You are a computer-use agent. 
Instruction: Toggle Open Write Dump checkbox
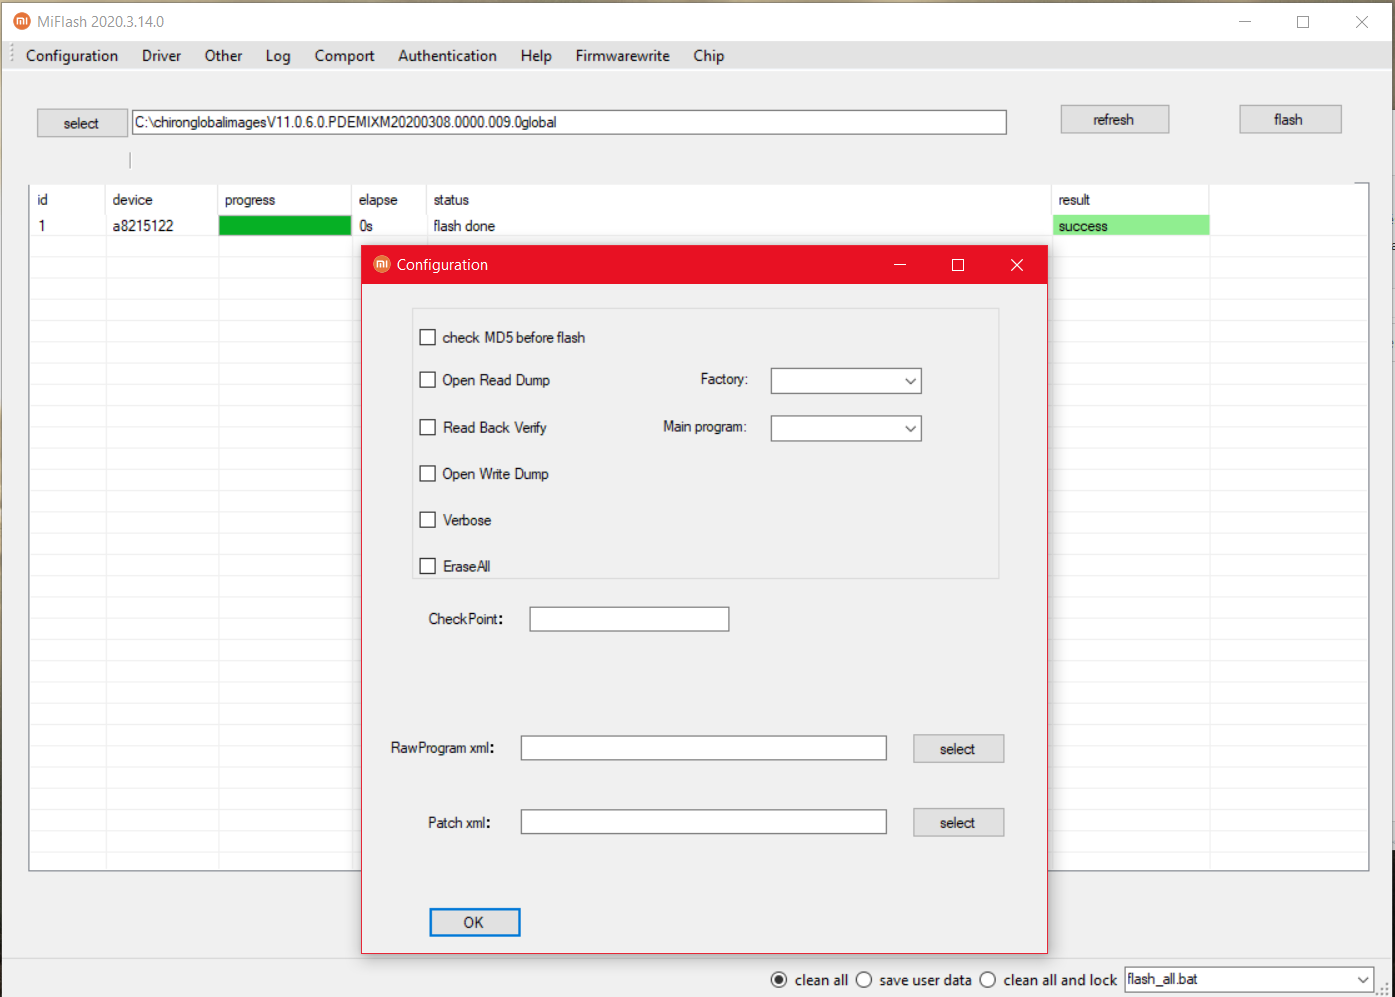coord(428,474)
